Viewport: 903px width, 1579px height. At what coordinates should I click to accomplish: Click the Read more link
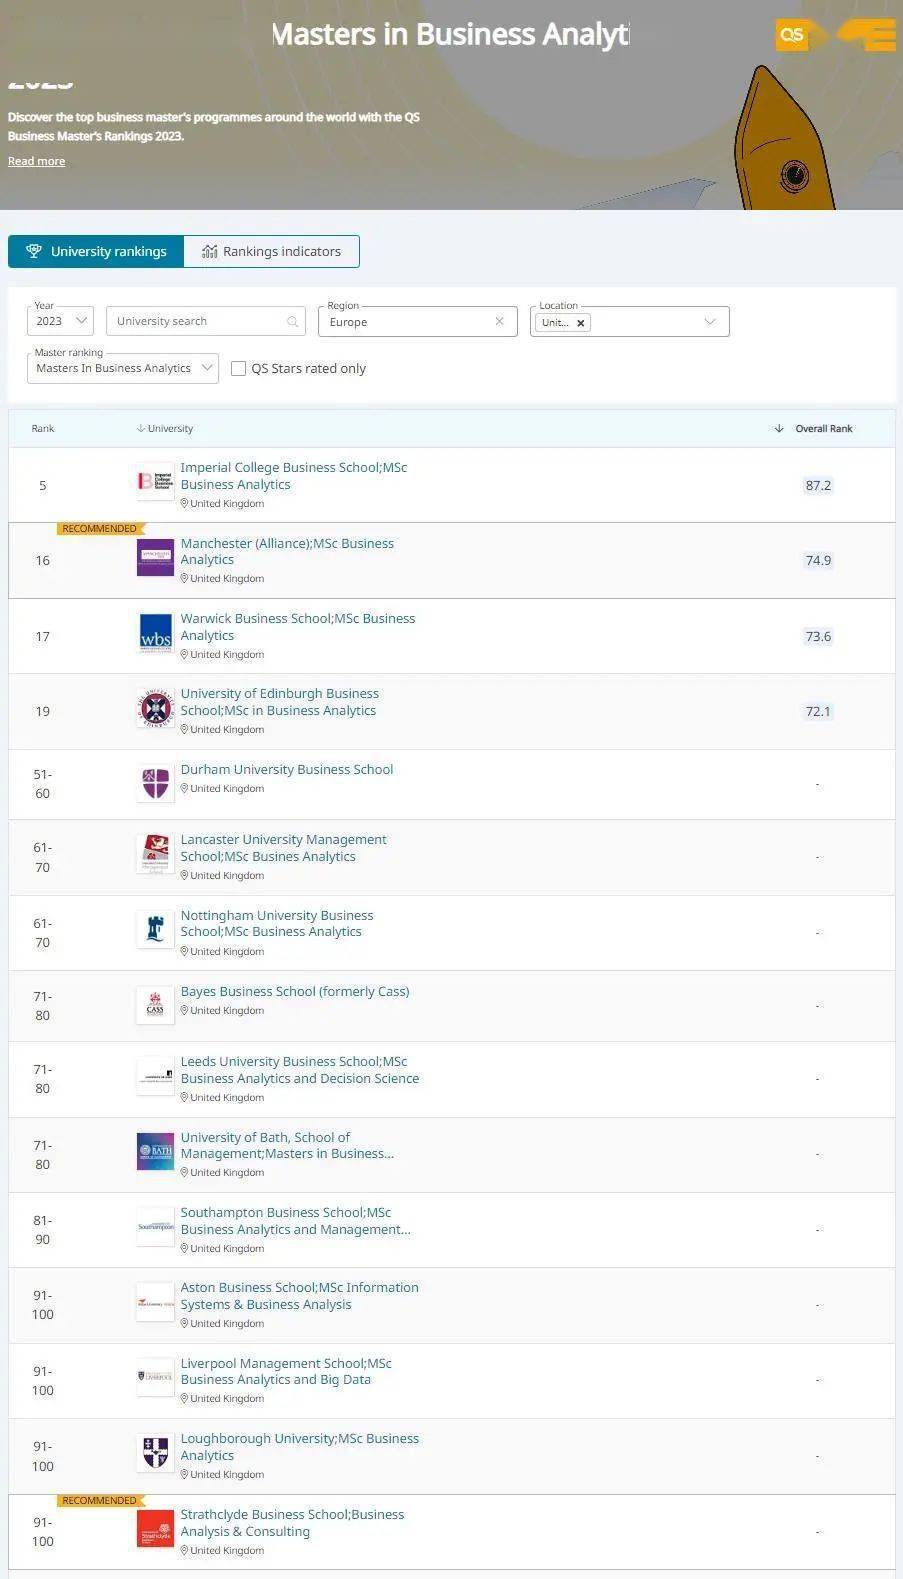pos(36,162)
